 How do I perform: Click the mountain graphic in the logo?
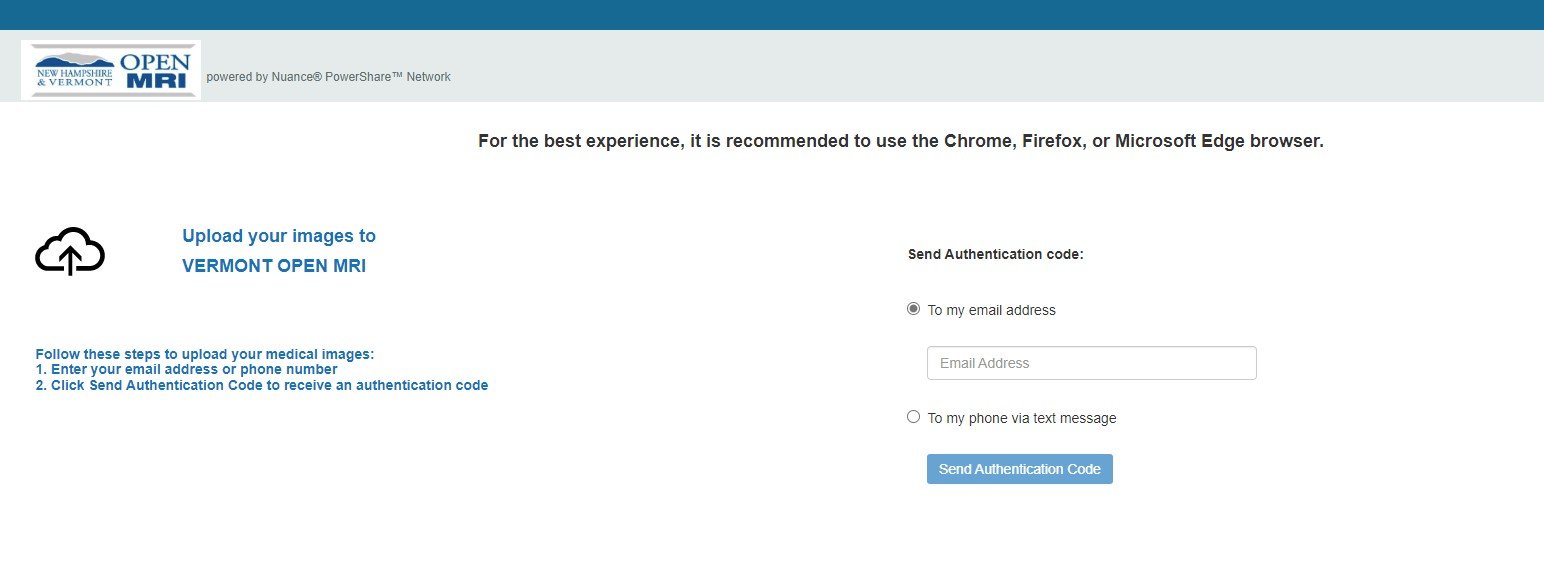point(77,58)
